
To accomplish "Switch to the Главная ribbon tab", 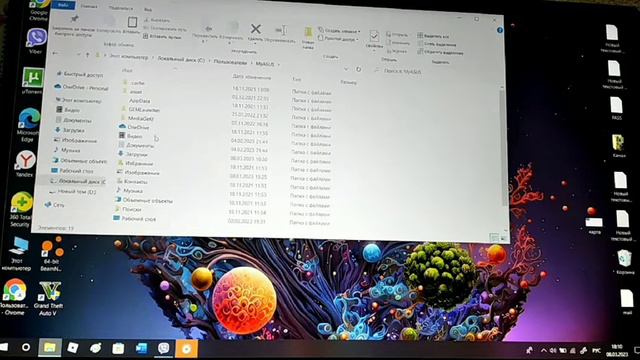I will pyautogui.click(x=88, y=7).
